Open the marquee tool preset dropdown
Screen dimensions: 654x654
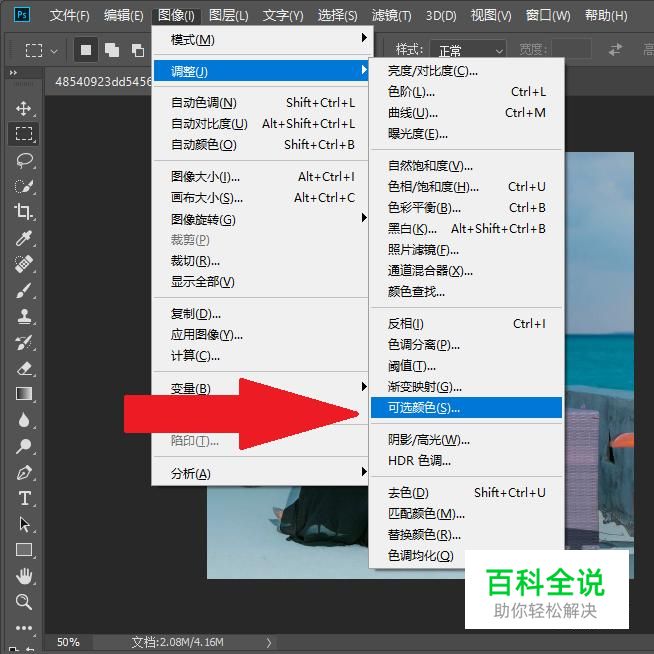[x=54, y=52]
